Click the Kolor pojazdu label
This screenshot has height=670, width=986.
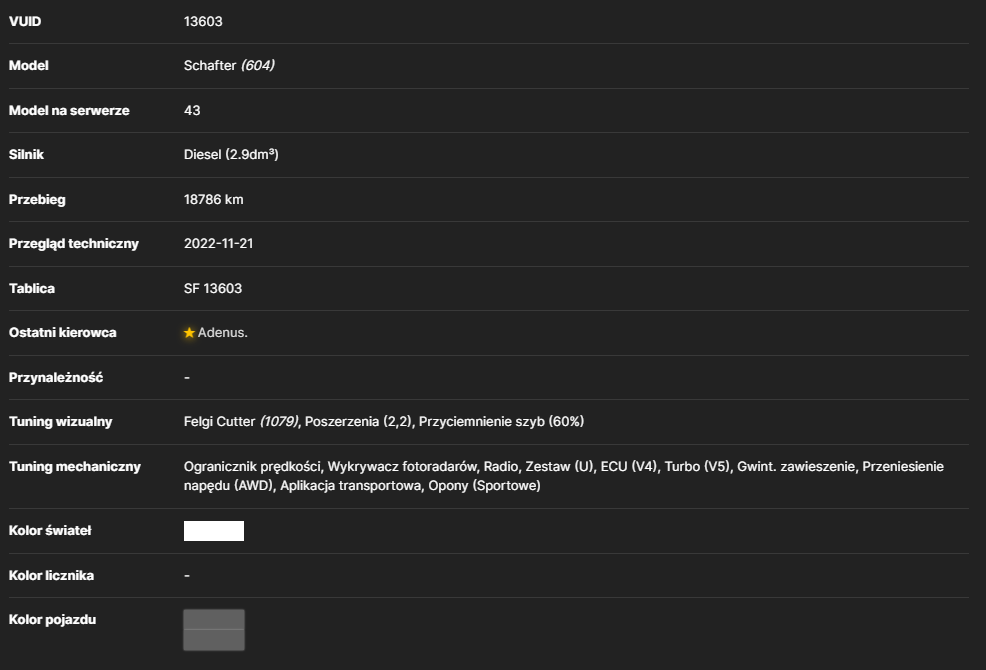point(53,620)
